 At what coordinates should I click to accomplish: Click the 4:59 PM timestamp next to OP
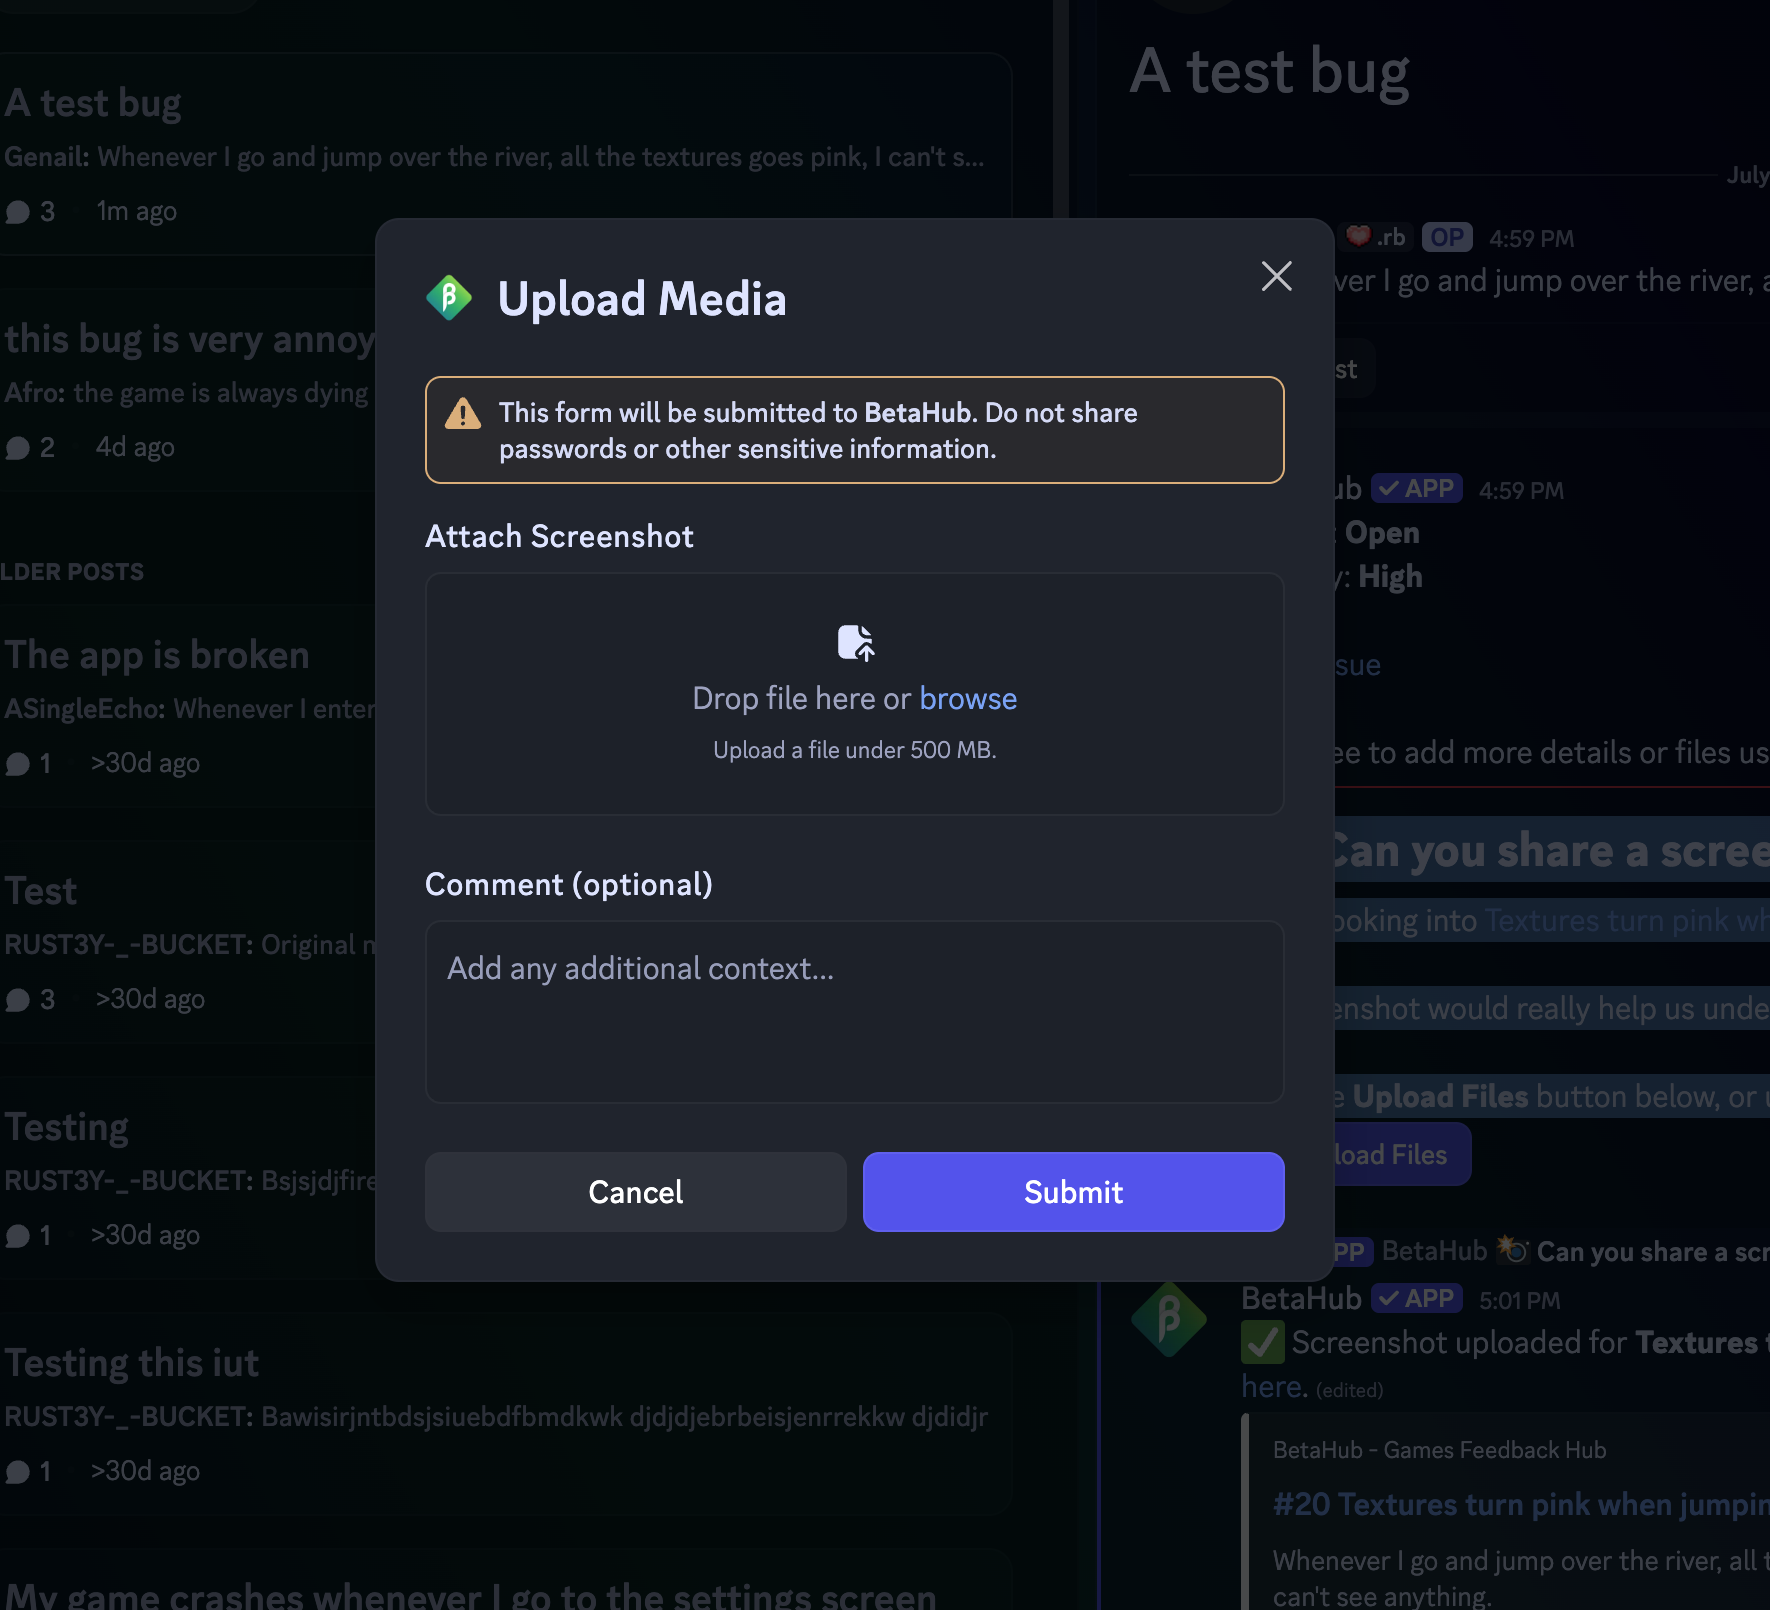[1531, 238]
